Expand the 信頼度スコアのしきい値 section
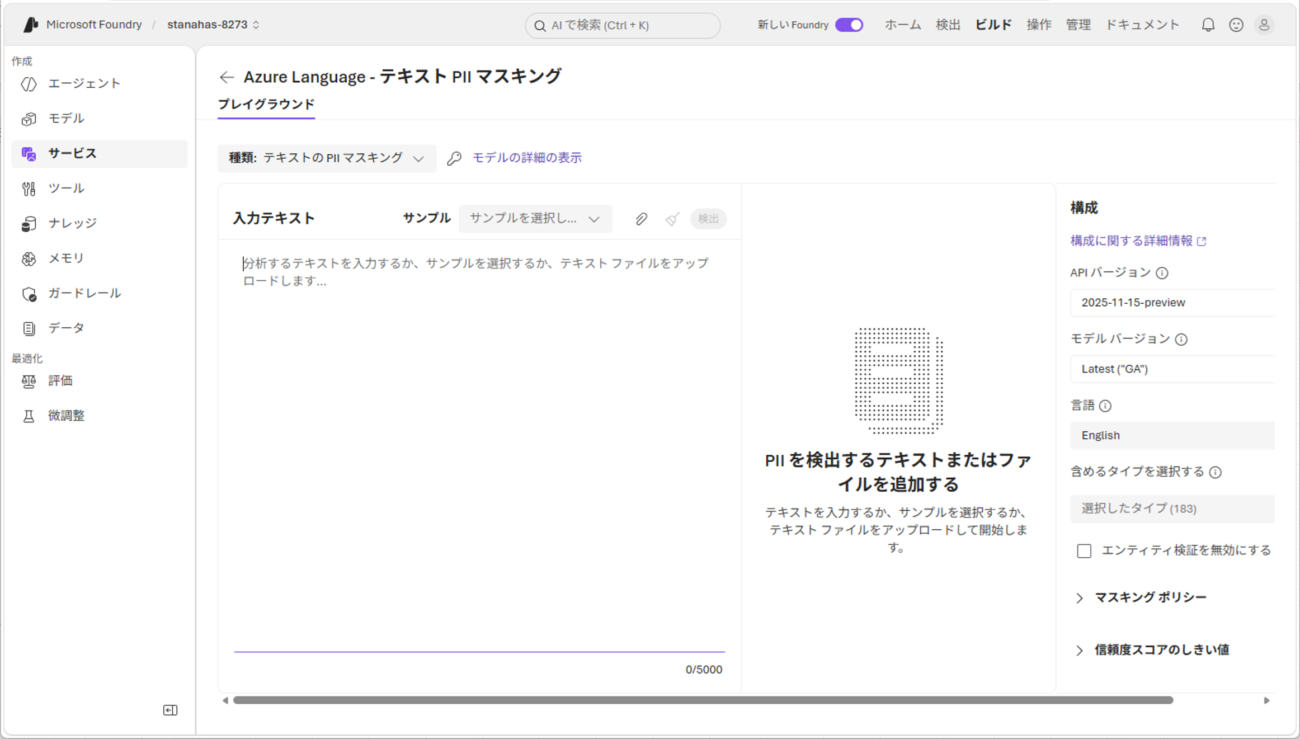1300x739 pixels. coord(1151,650)
